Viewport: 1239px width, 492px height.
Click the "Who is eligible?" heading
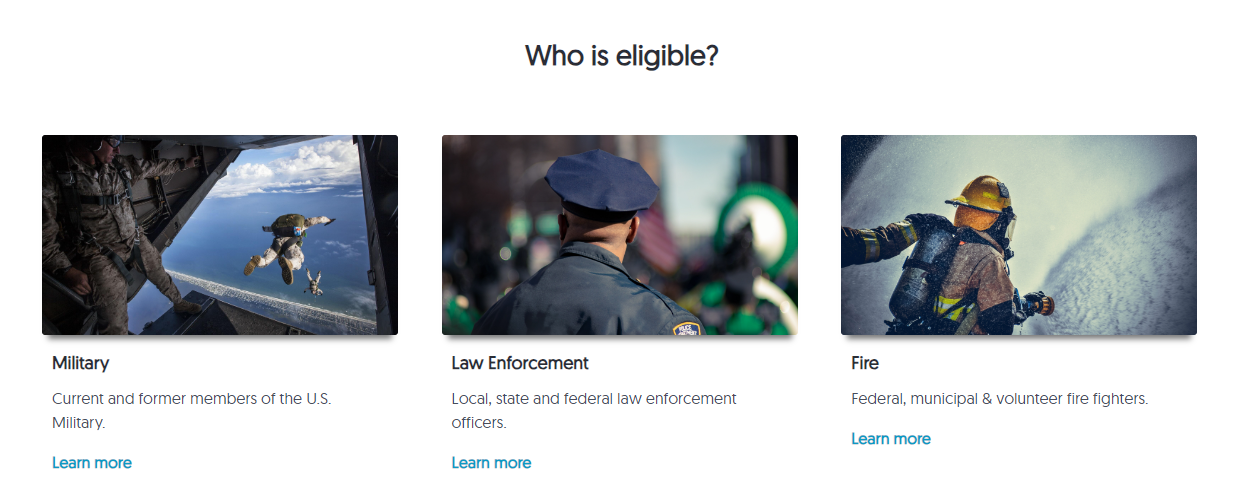click(621, 56)
